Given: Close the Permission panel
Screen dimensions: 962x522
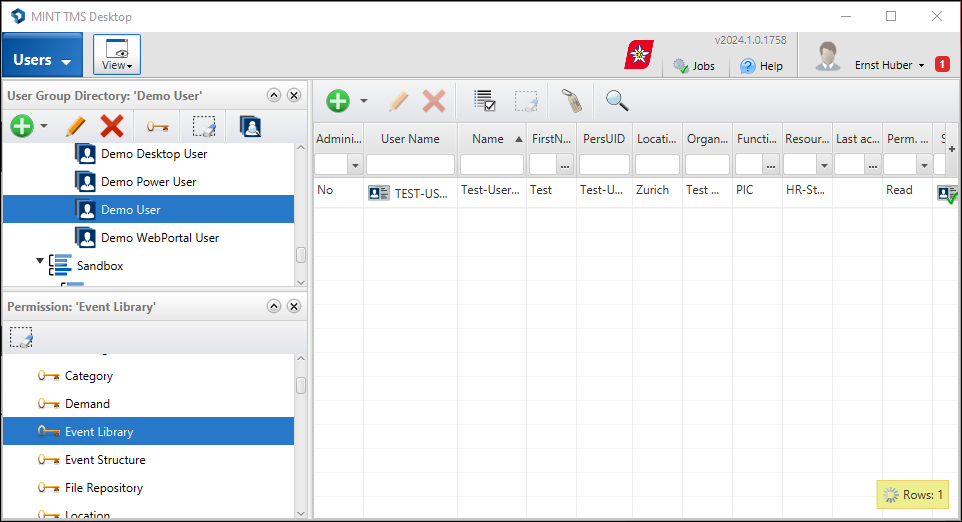Looking at the screenshot, I should point(294,306).
